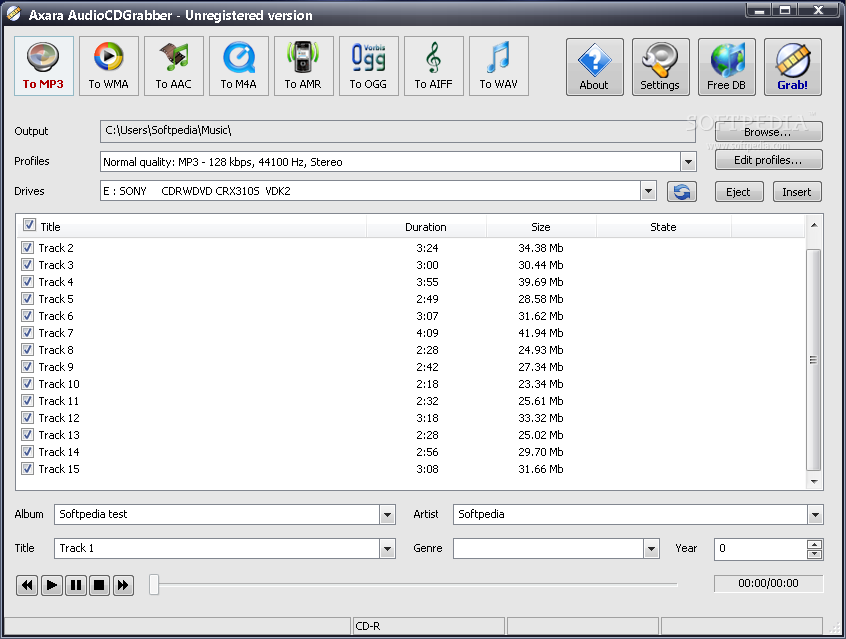Sort by the Size column header
846x639 pixels.
click(x=541, y=227)
